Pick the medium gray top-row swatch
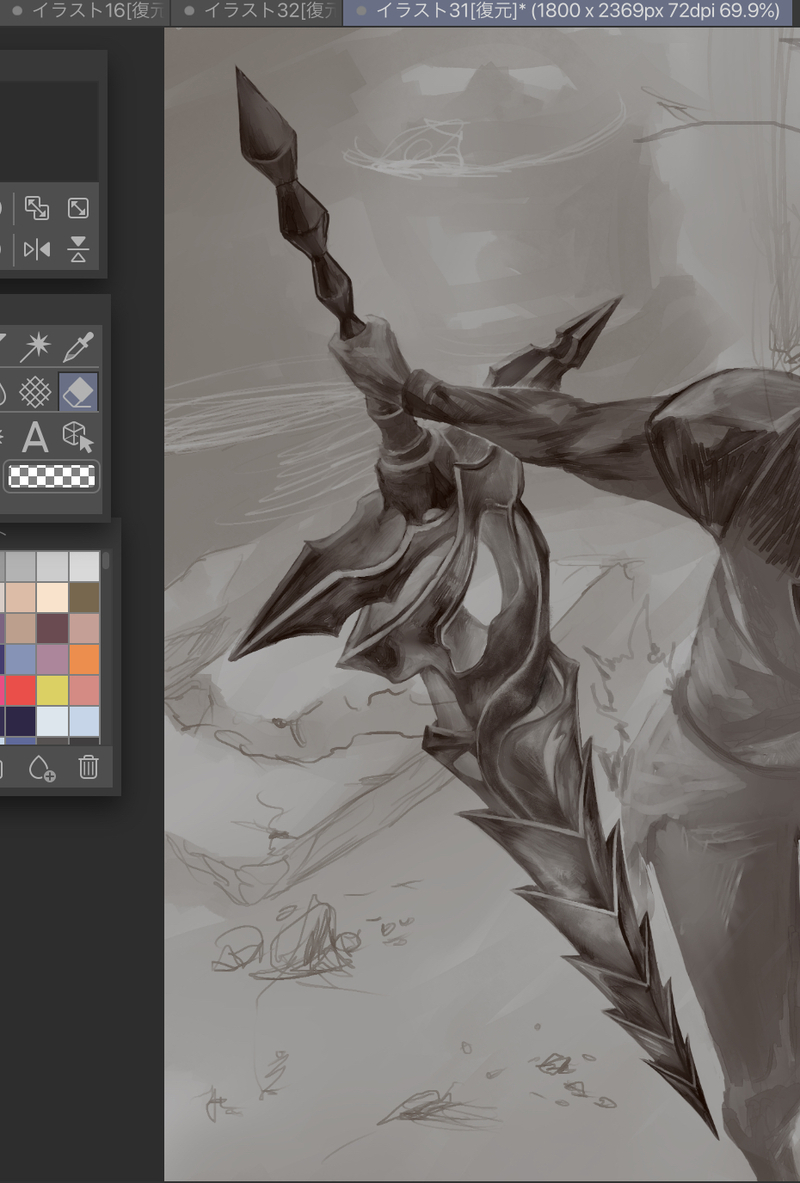Viewport: 800px width, 1183px height. (21, 566)
